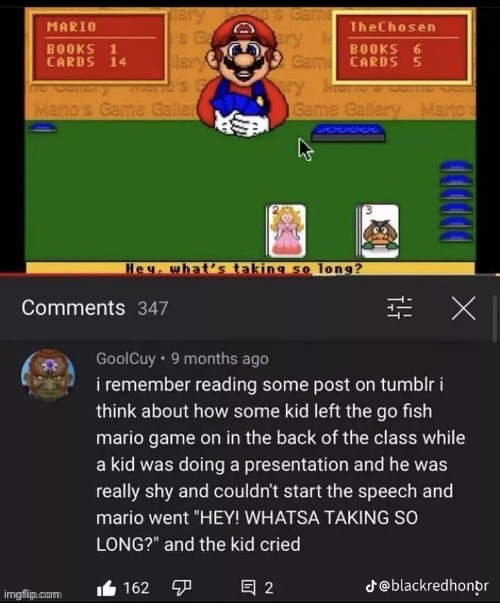Click TheChosen player scoreboard panel

pyautogui.click(x=402, y=47)
